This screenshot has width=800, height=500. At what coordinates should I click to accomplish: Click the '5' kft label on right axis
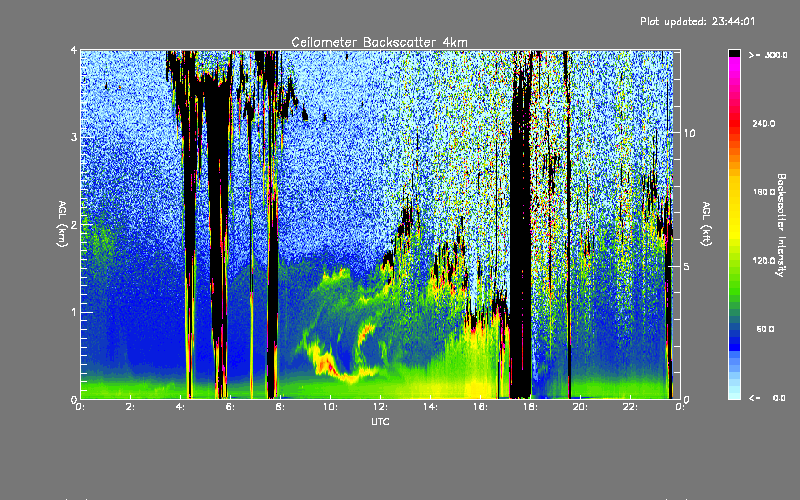point(686,267)
